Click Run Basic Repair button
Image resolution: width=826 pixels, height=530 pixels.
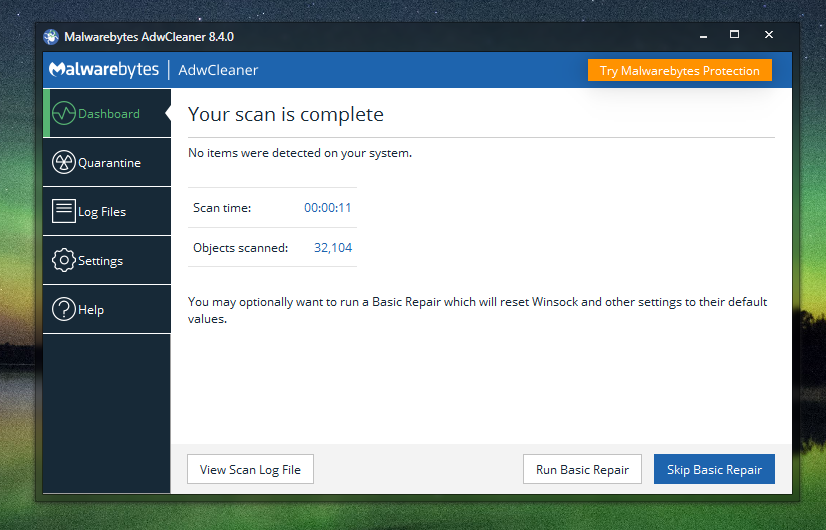coord(582,469)
